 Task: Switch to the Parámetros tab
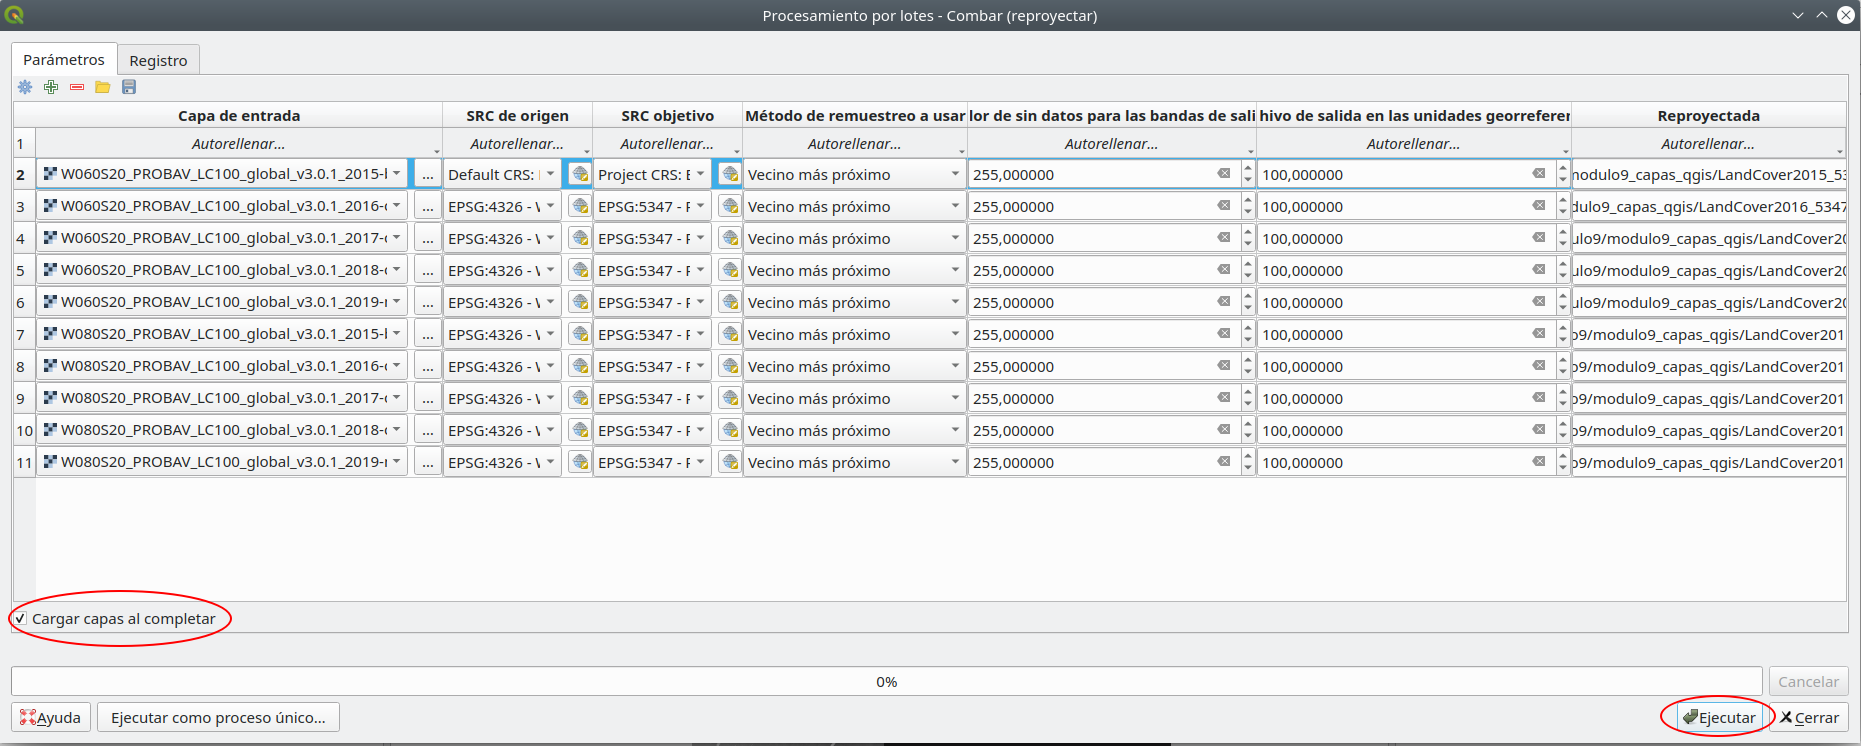coord(64,60)
